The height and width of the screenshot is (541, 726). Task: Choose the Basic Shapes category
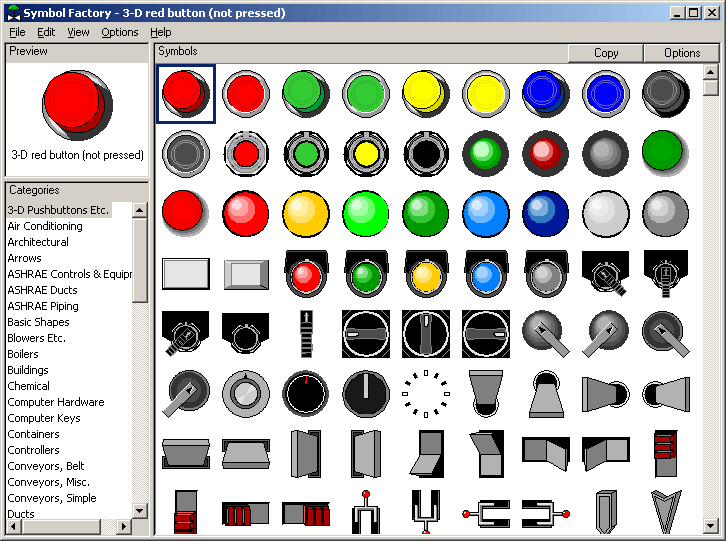(x=38, y=322)
